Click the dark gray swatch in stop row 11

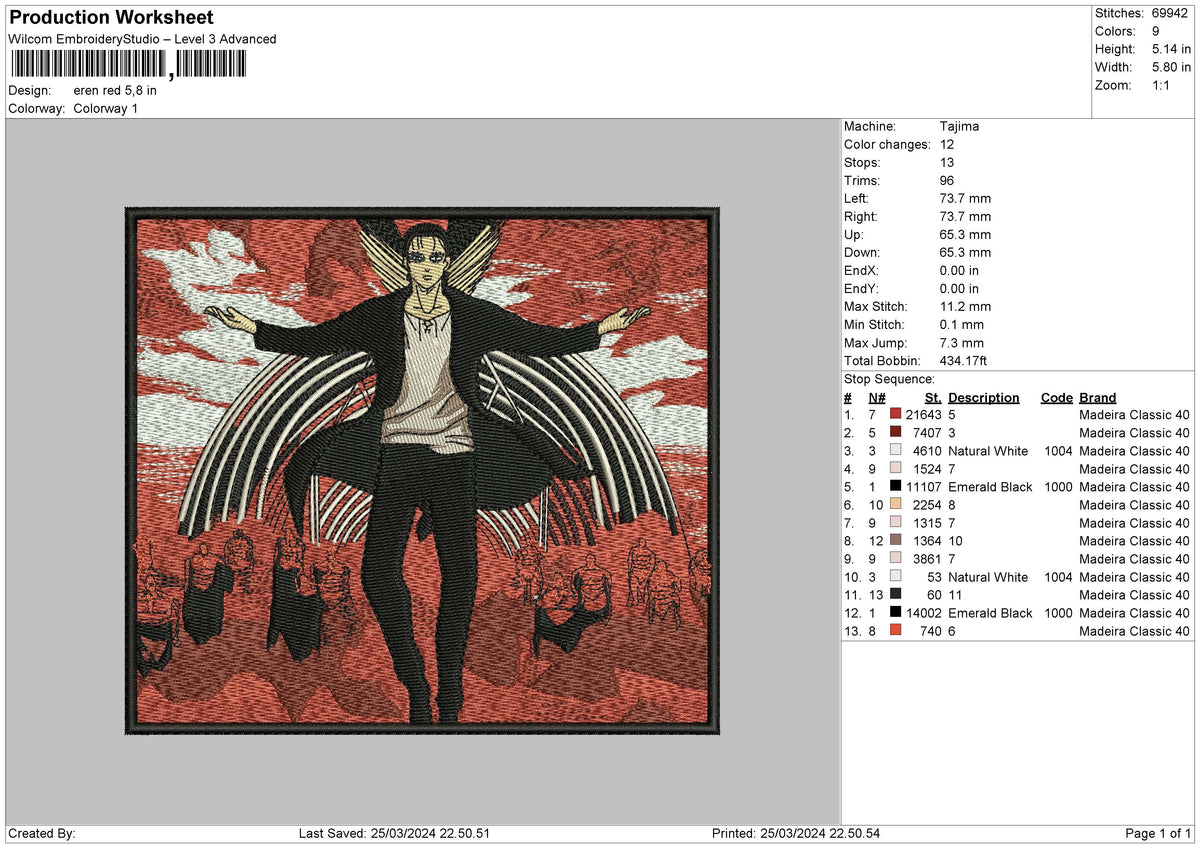click(895, 594)
